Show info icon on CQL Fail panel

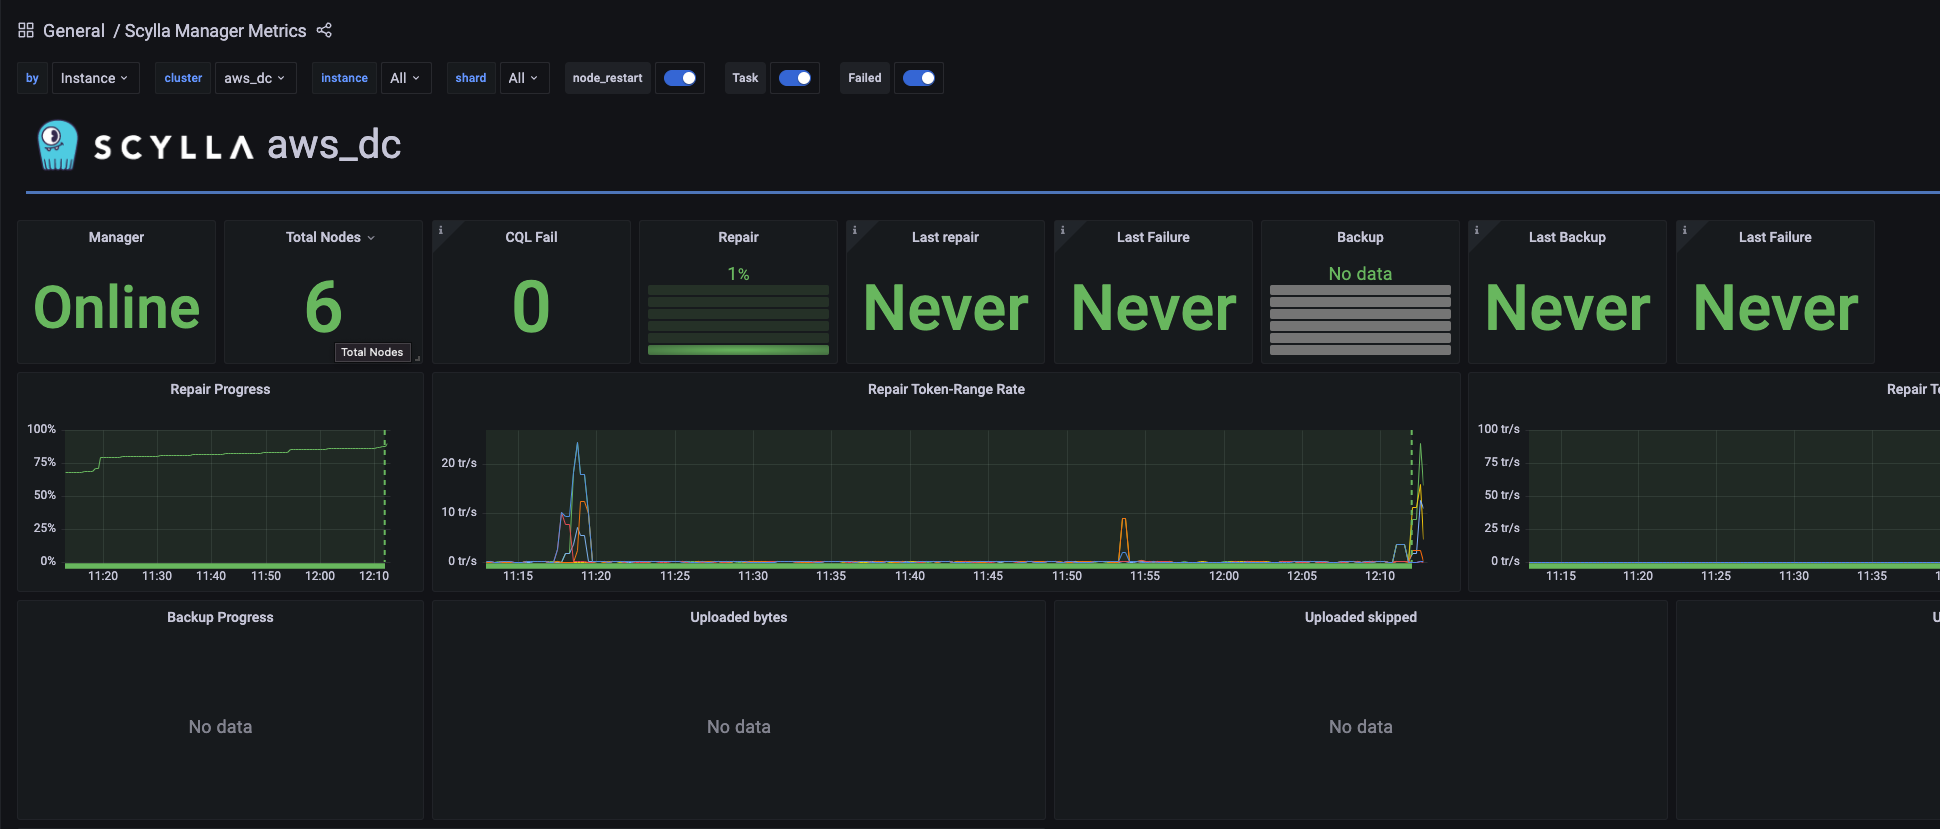(441, 230)
